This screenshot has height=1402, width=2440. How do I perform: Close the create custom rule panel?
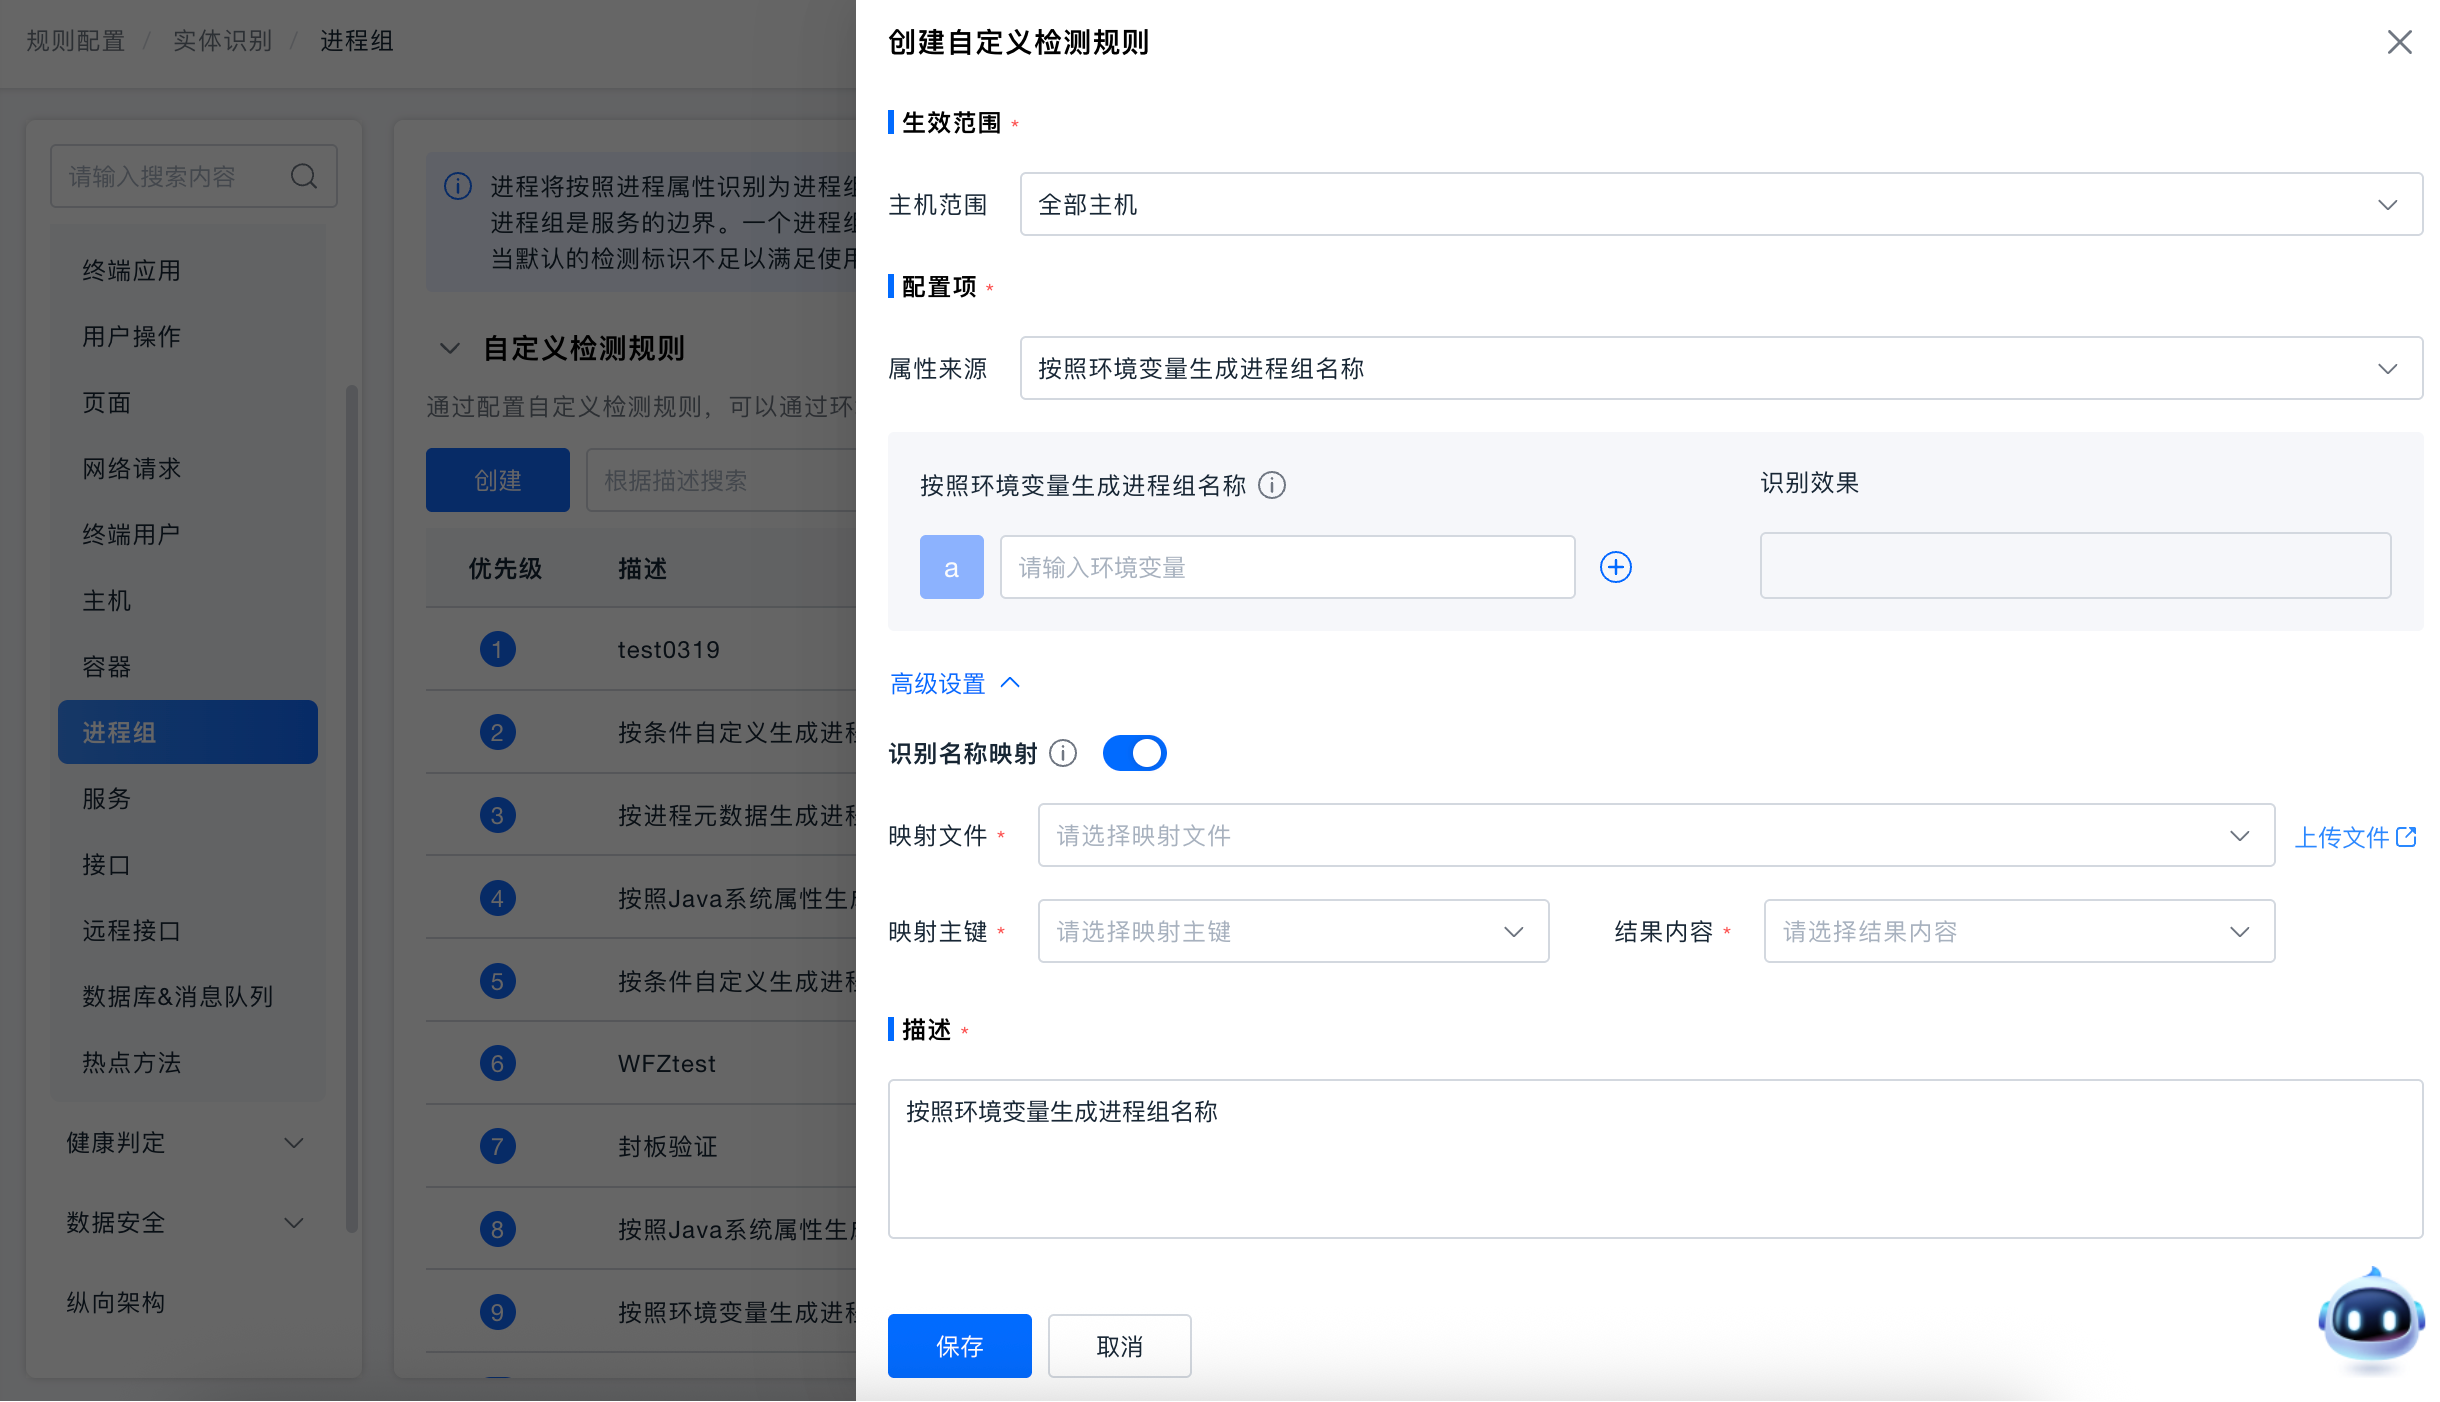(2399, 42)
